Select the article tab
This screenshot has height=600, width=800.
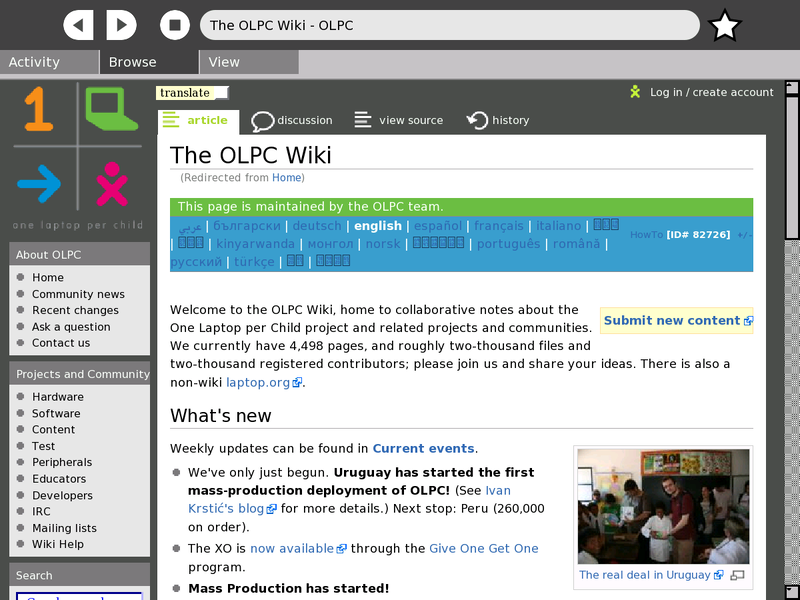[198, 120]
